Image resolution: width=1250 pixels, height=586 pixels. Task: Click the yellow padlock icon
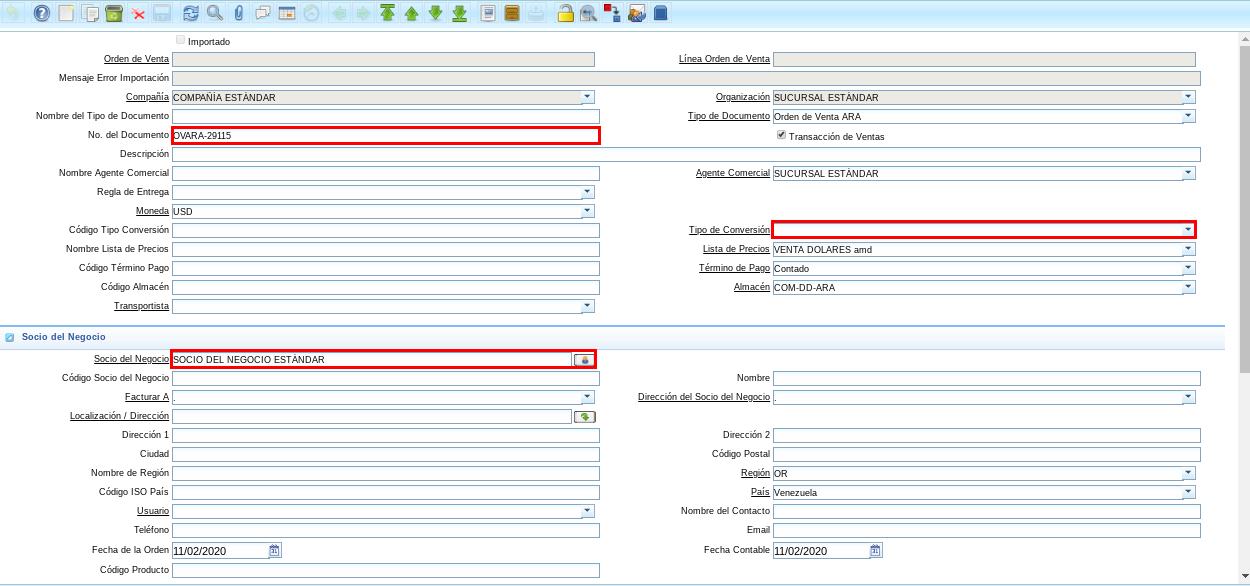pyautogui.click(x=565, y=13)
